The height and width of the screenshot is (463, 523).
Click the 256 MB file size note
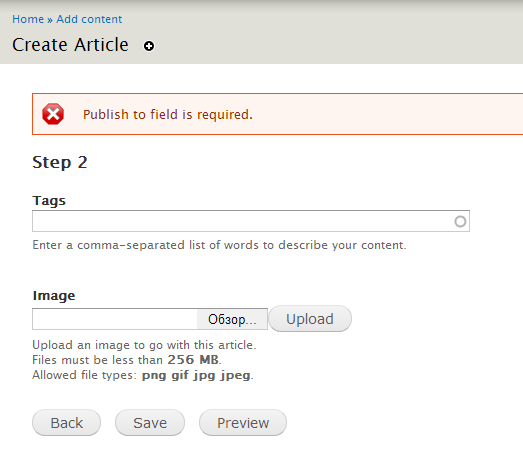click(x=127, y=360)
